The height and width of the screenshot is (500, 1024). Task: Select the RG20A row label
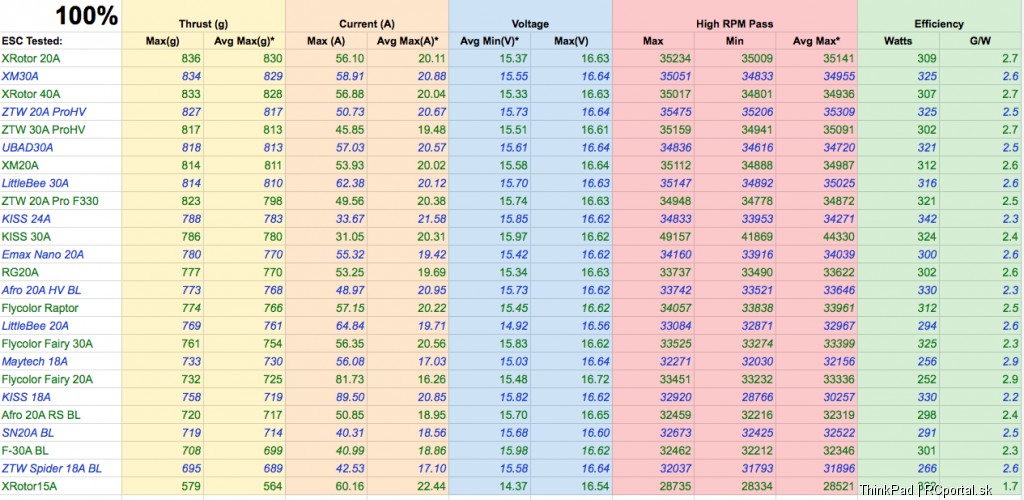coord(19,272)
